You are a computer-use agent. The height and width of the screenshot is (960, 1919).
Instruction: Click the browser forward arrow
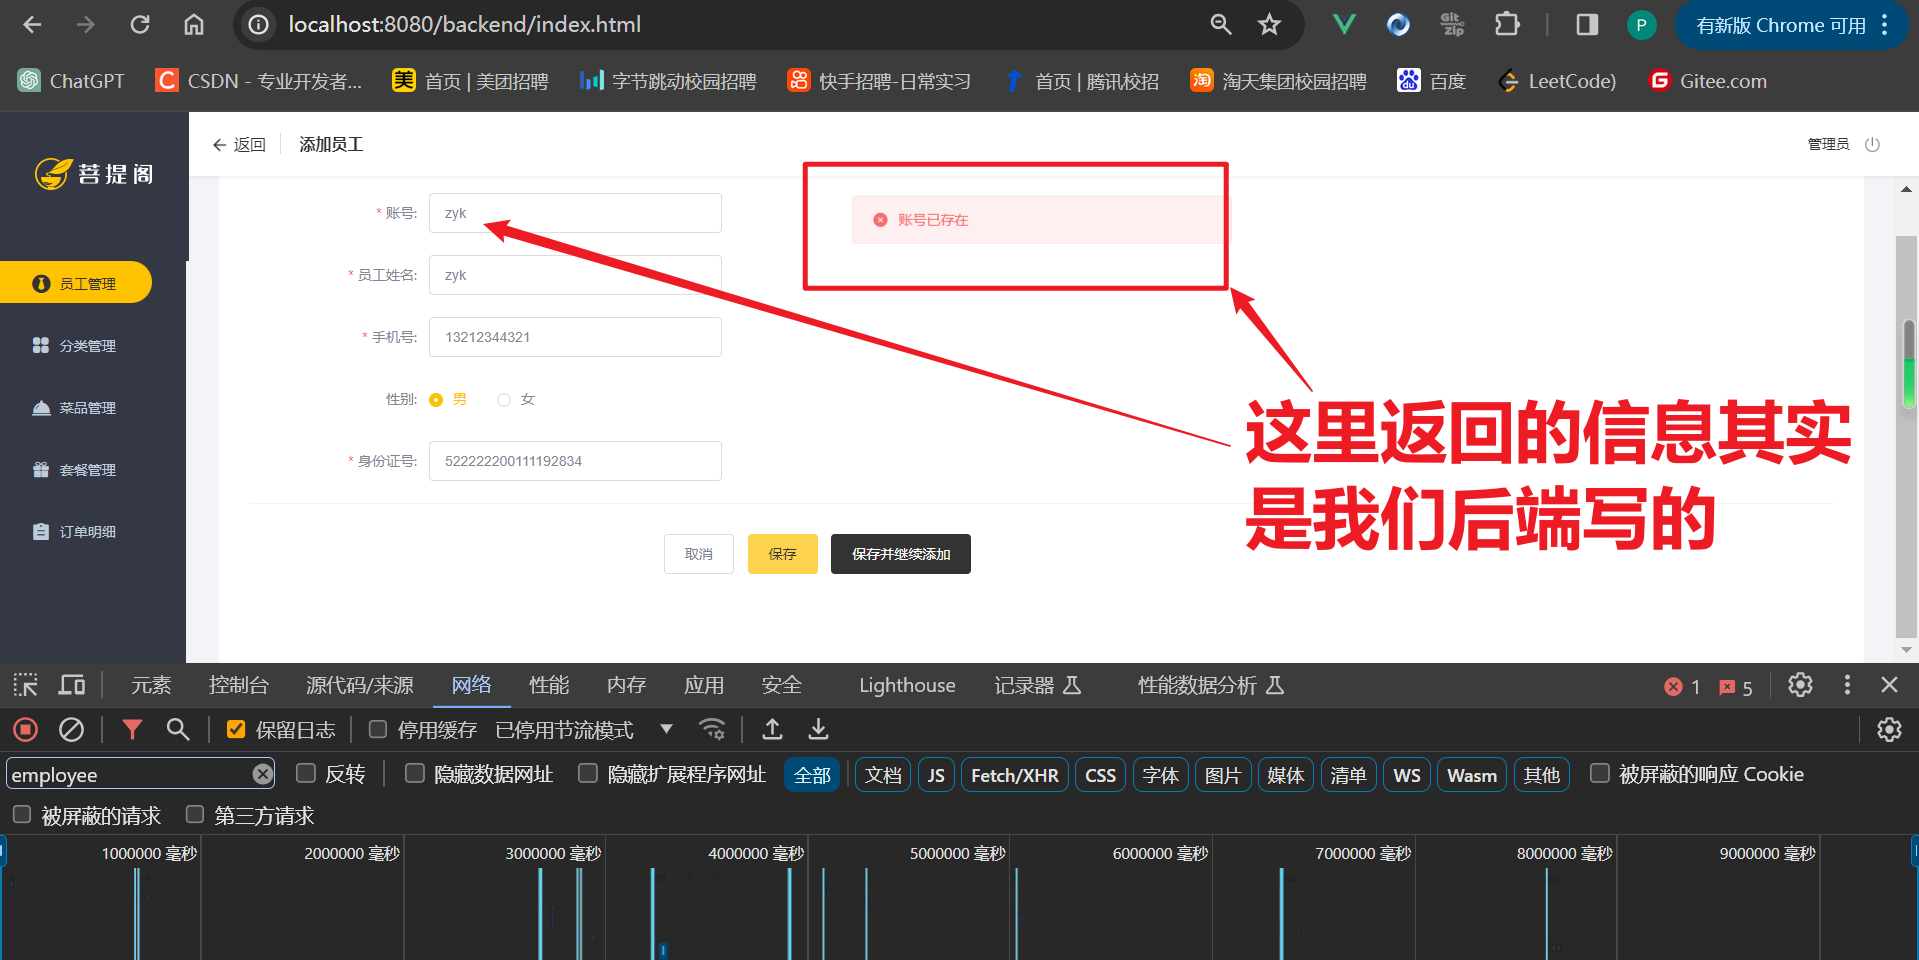86,25
